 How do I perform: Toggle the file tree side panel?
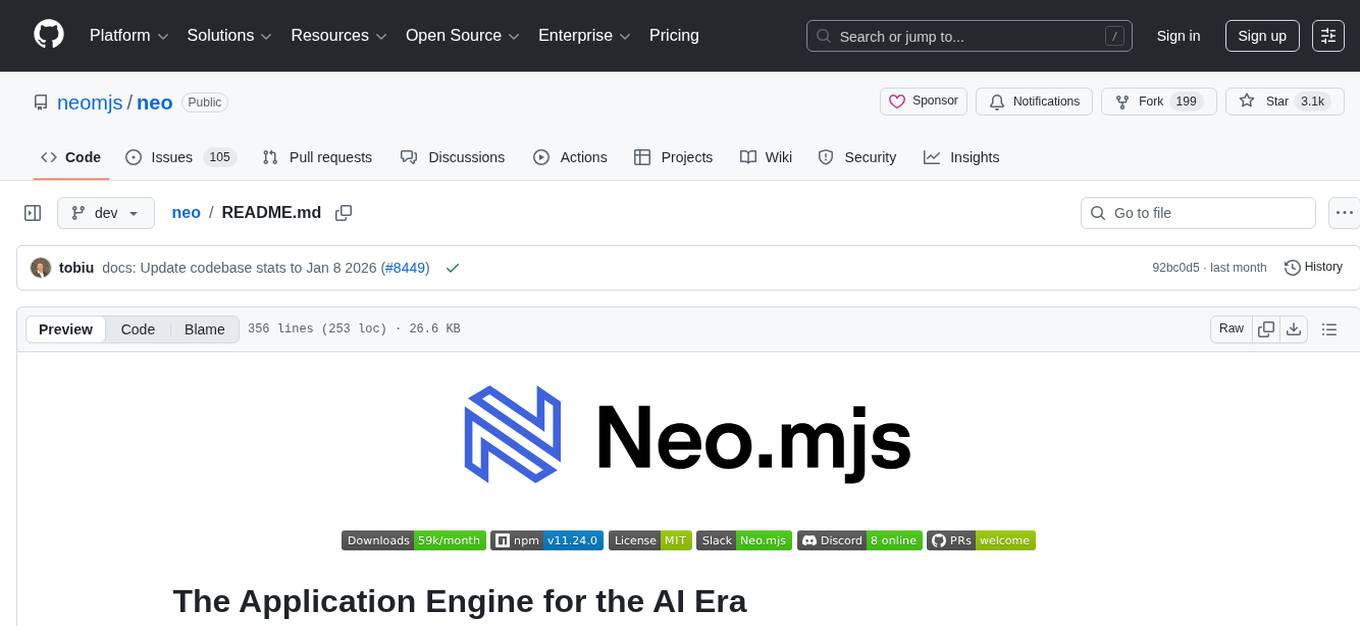click(32, 212)
